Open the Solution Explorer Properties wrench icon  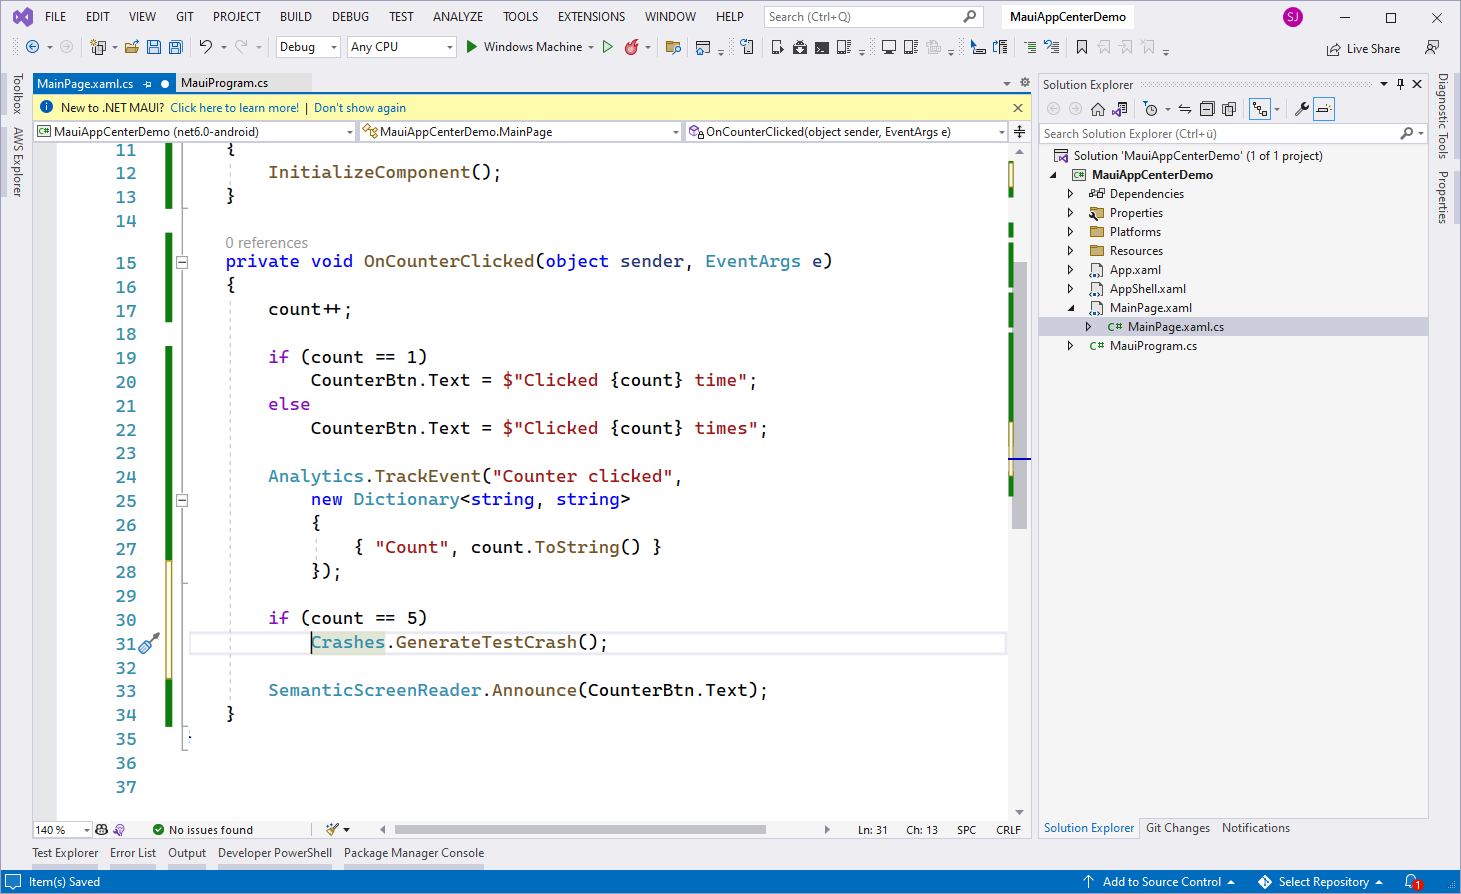click(x=1301, y=109)
